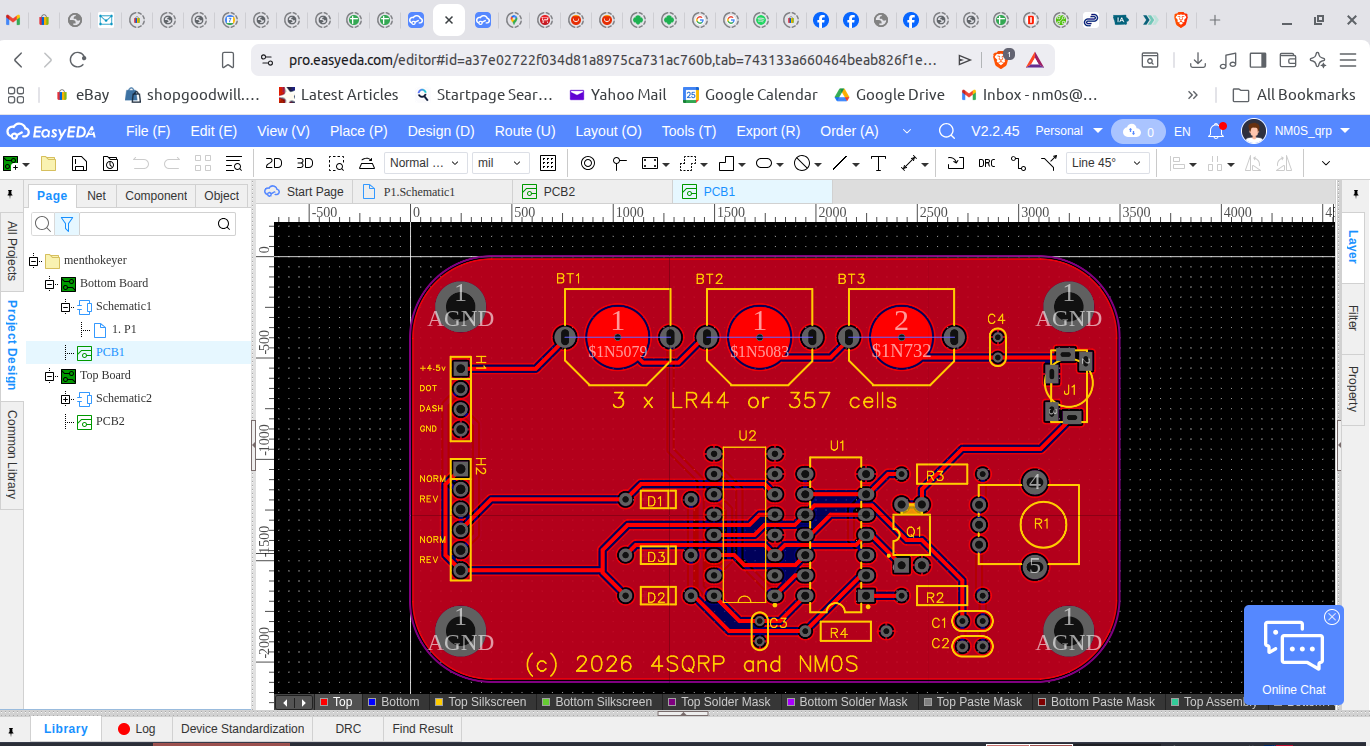Collapse the Top Board tree node
This screenshot has height=746, width=1370.
click(49, 376)
